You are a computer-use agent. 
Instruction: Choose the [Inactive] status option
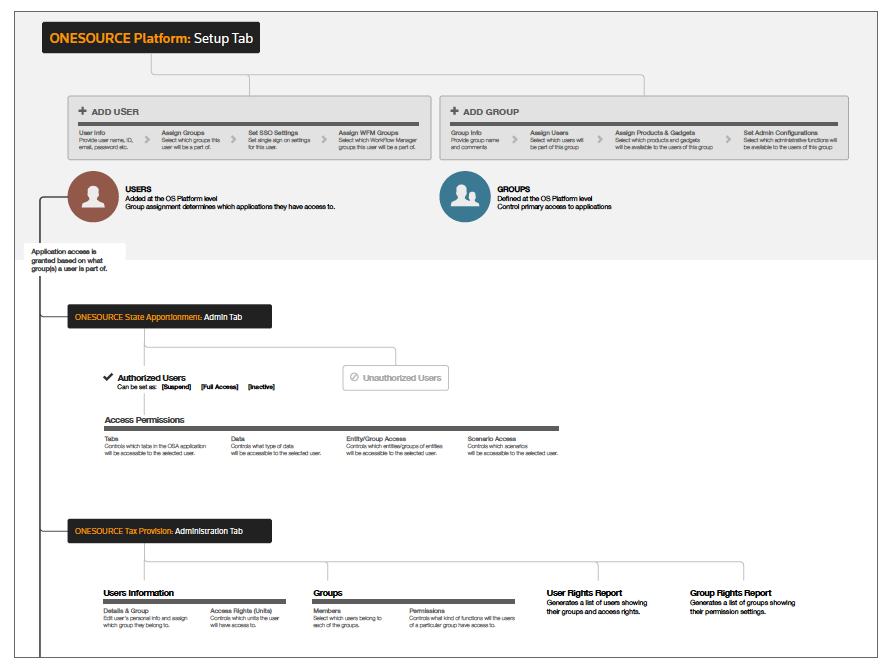tap(261, 387)
